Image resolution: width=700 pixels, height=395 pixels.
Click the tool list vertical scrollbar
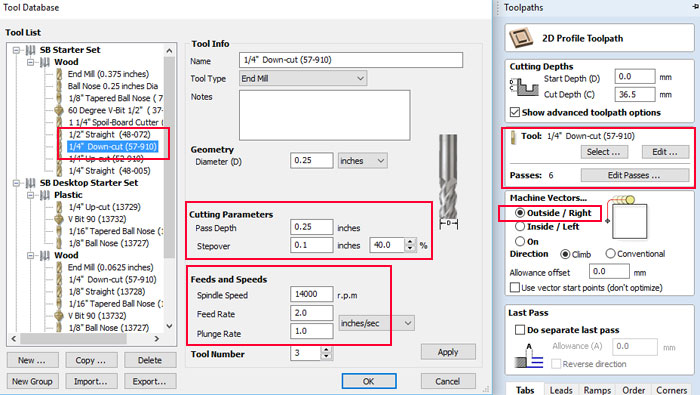(169, 188)
